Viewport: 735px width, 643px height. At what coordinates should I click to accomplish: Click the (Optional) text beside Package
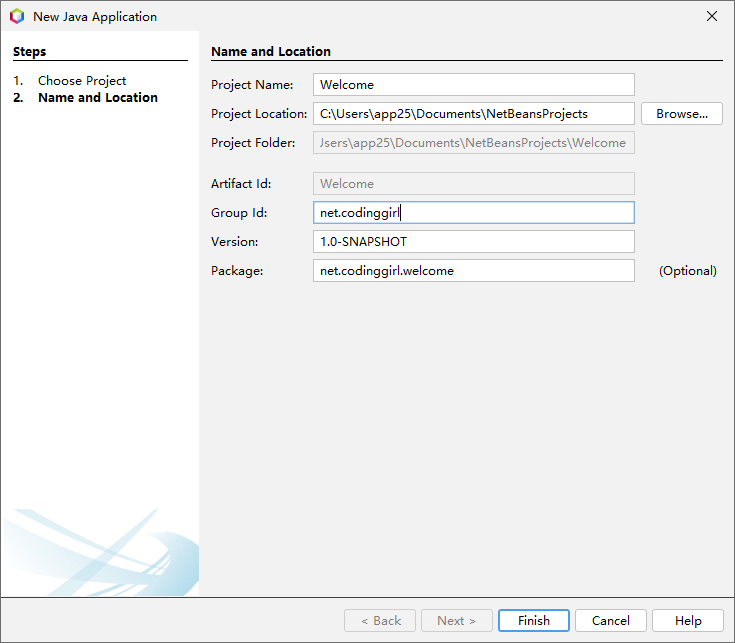688,271
